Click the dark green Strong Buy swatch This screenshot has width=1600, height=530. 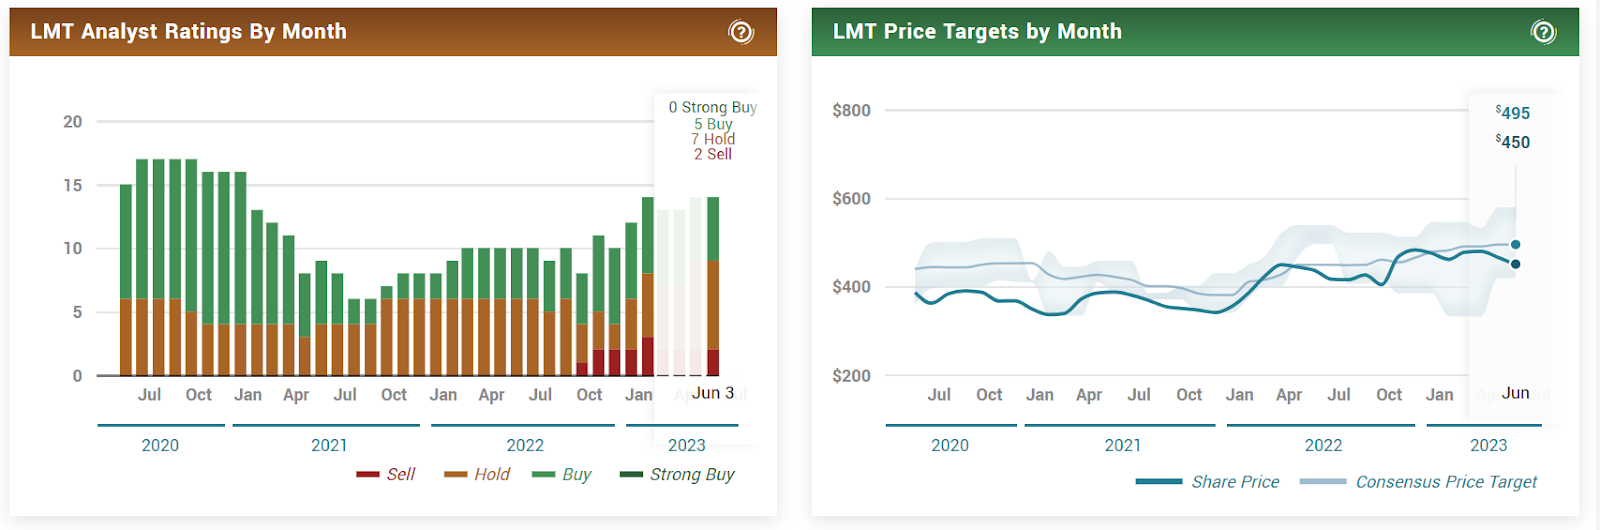(631, 474)
